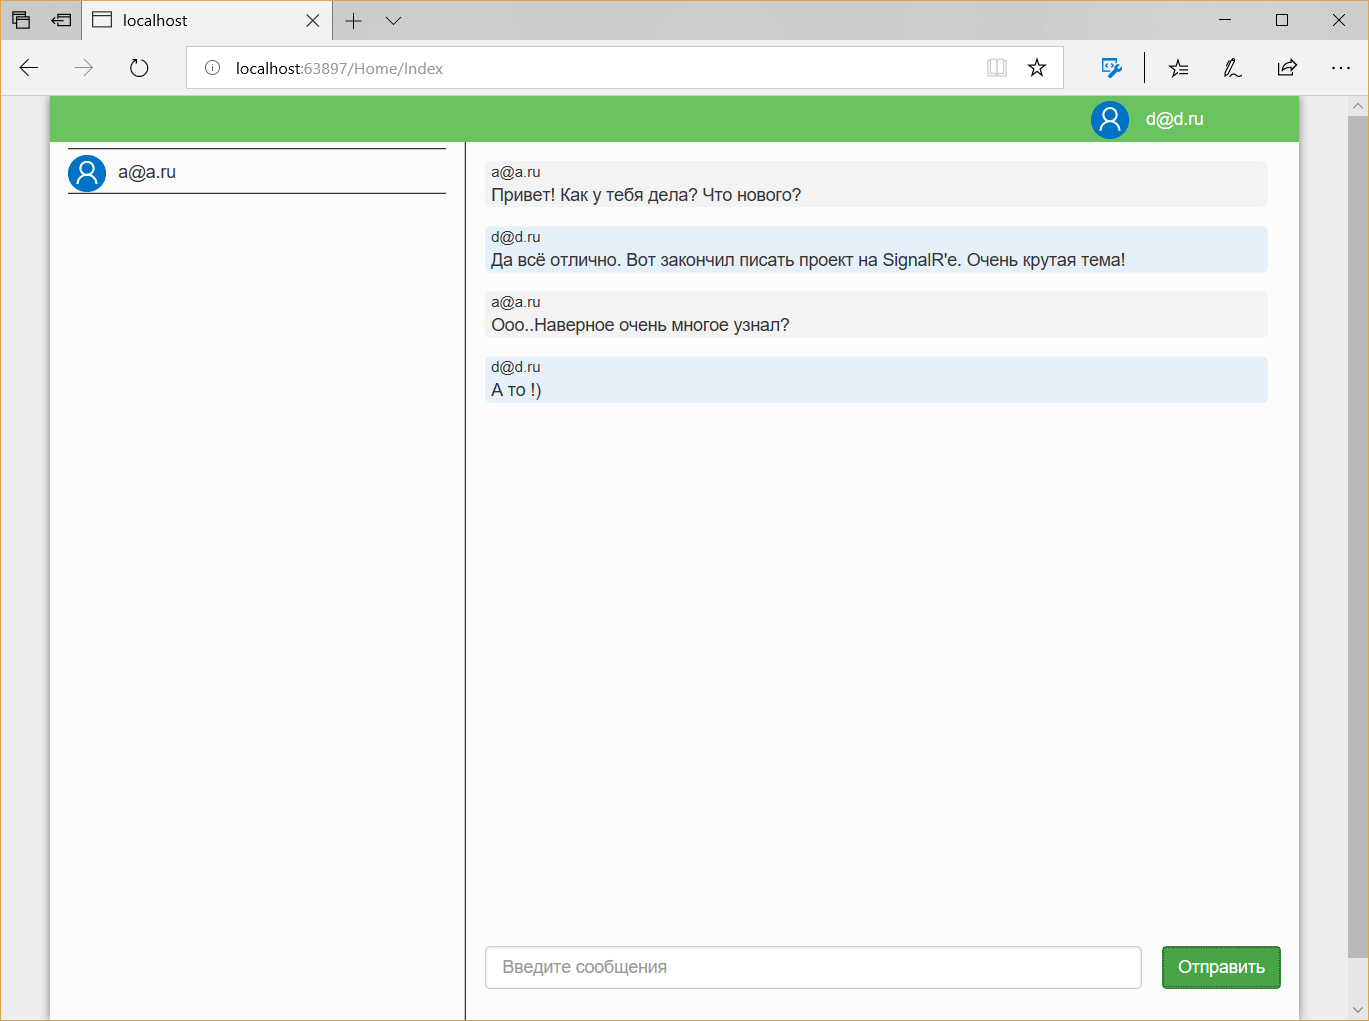Image resolution: width=1369 pixels, height=1021 pixels.
Task: Open the tab preview chevron
Action: 393,20
